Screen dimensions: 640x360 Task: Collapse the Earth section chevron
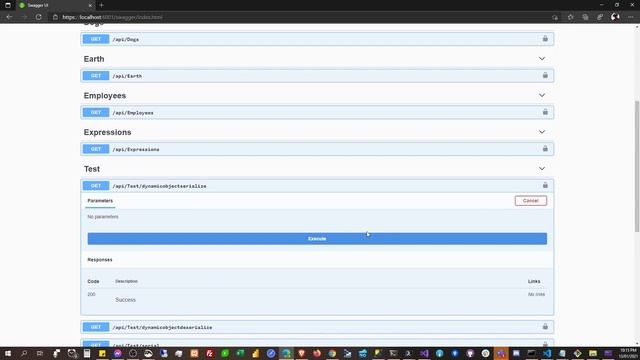(542, 59)
